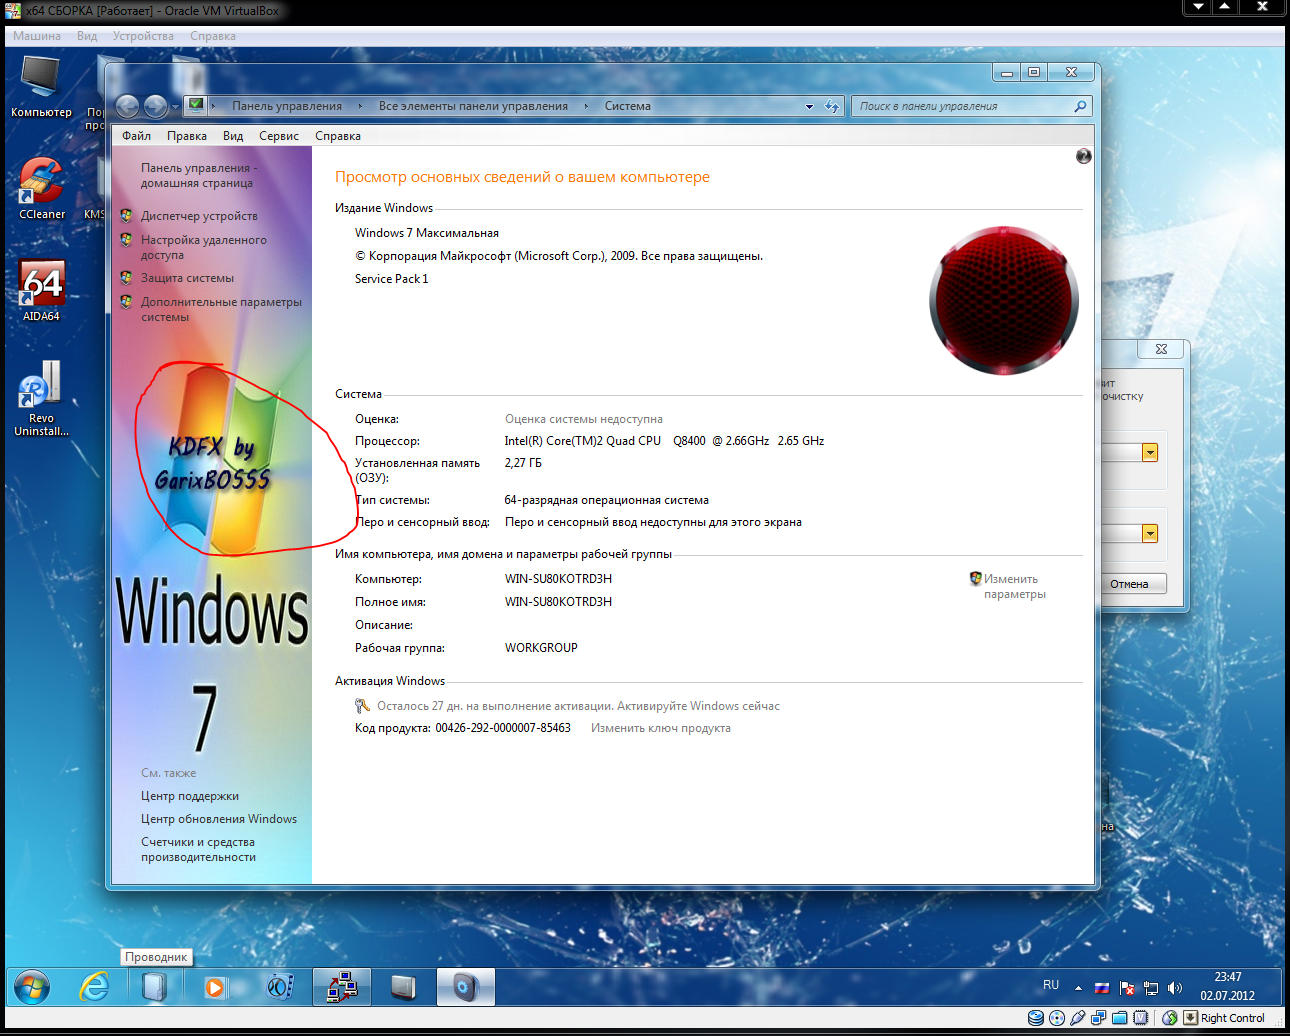Open Счетчики и средства производительности
Image resolution: width=1290 pixels, height=1036 pixels.
(198, 849)
